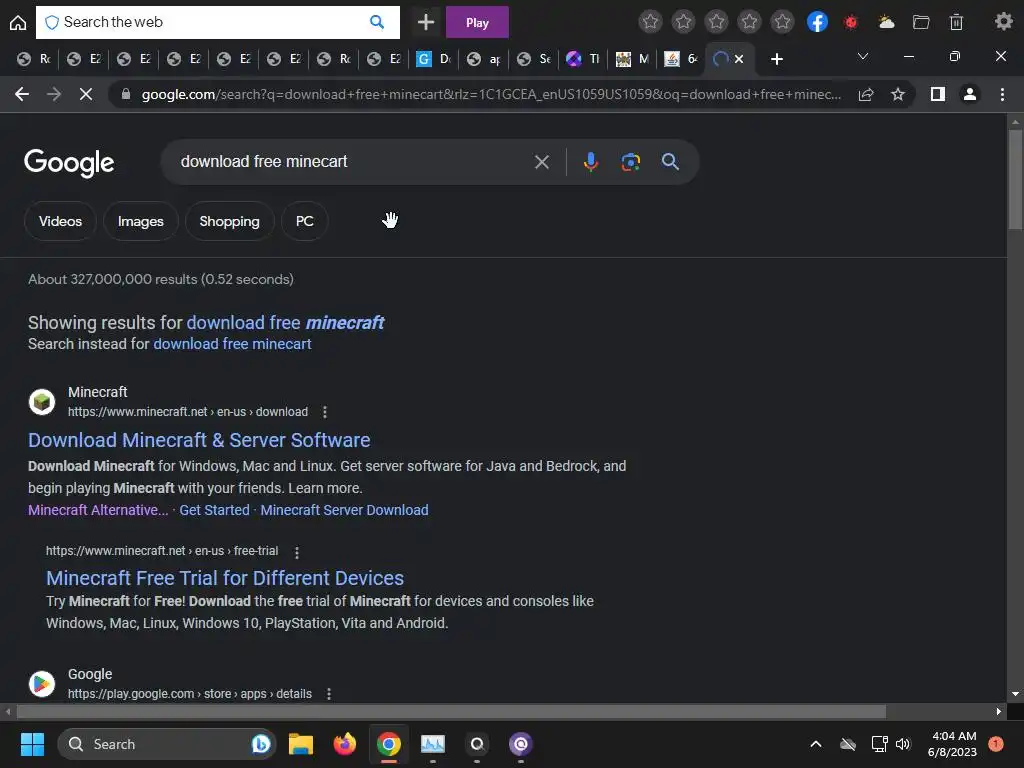1024x768 pixels.
Task: Submit the search with the blue magnifier
Action: pos(670,162)
